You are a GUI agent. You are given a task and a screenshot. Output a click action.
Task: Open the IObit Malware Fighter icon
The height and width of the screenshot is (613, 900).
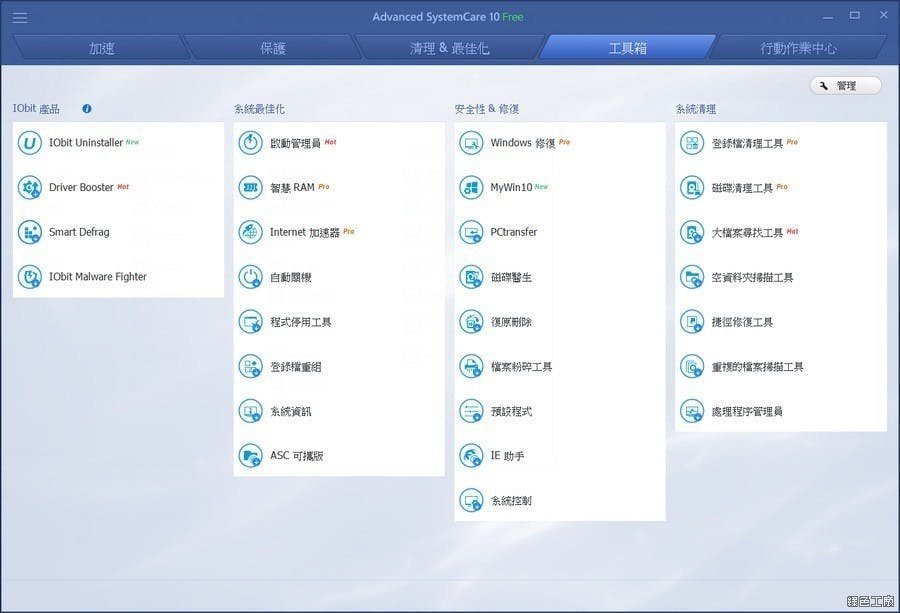click(x=29, y=277)
